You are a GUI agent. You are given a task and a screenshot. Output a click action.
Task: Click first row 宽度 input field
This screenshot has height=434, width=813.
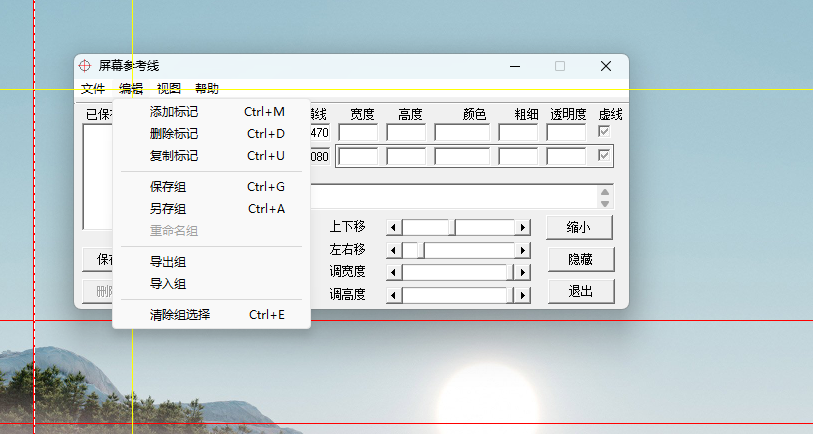pyautogui.click(x=358, y=132)
